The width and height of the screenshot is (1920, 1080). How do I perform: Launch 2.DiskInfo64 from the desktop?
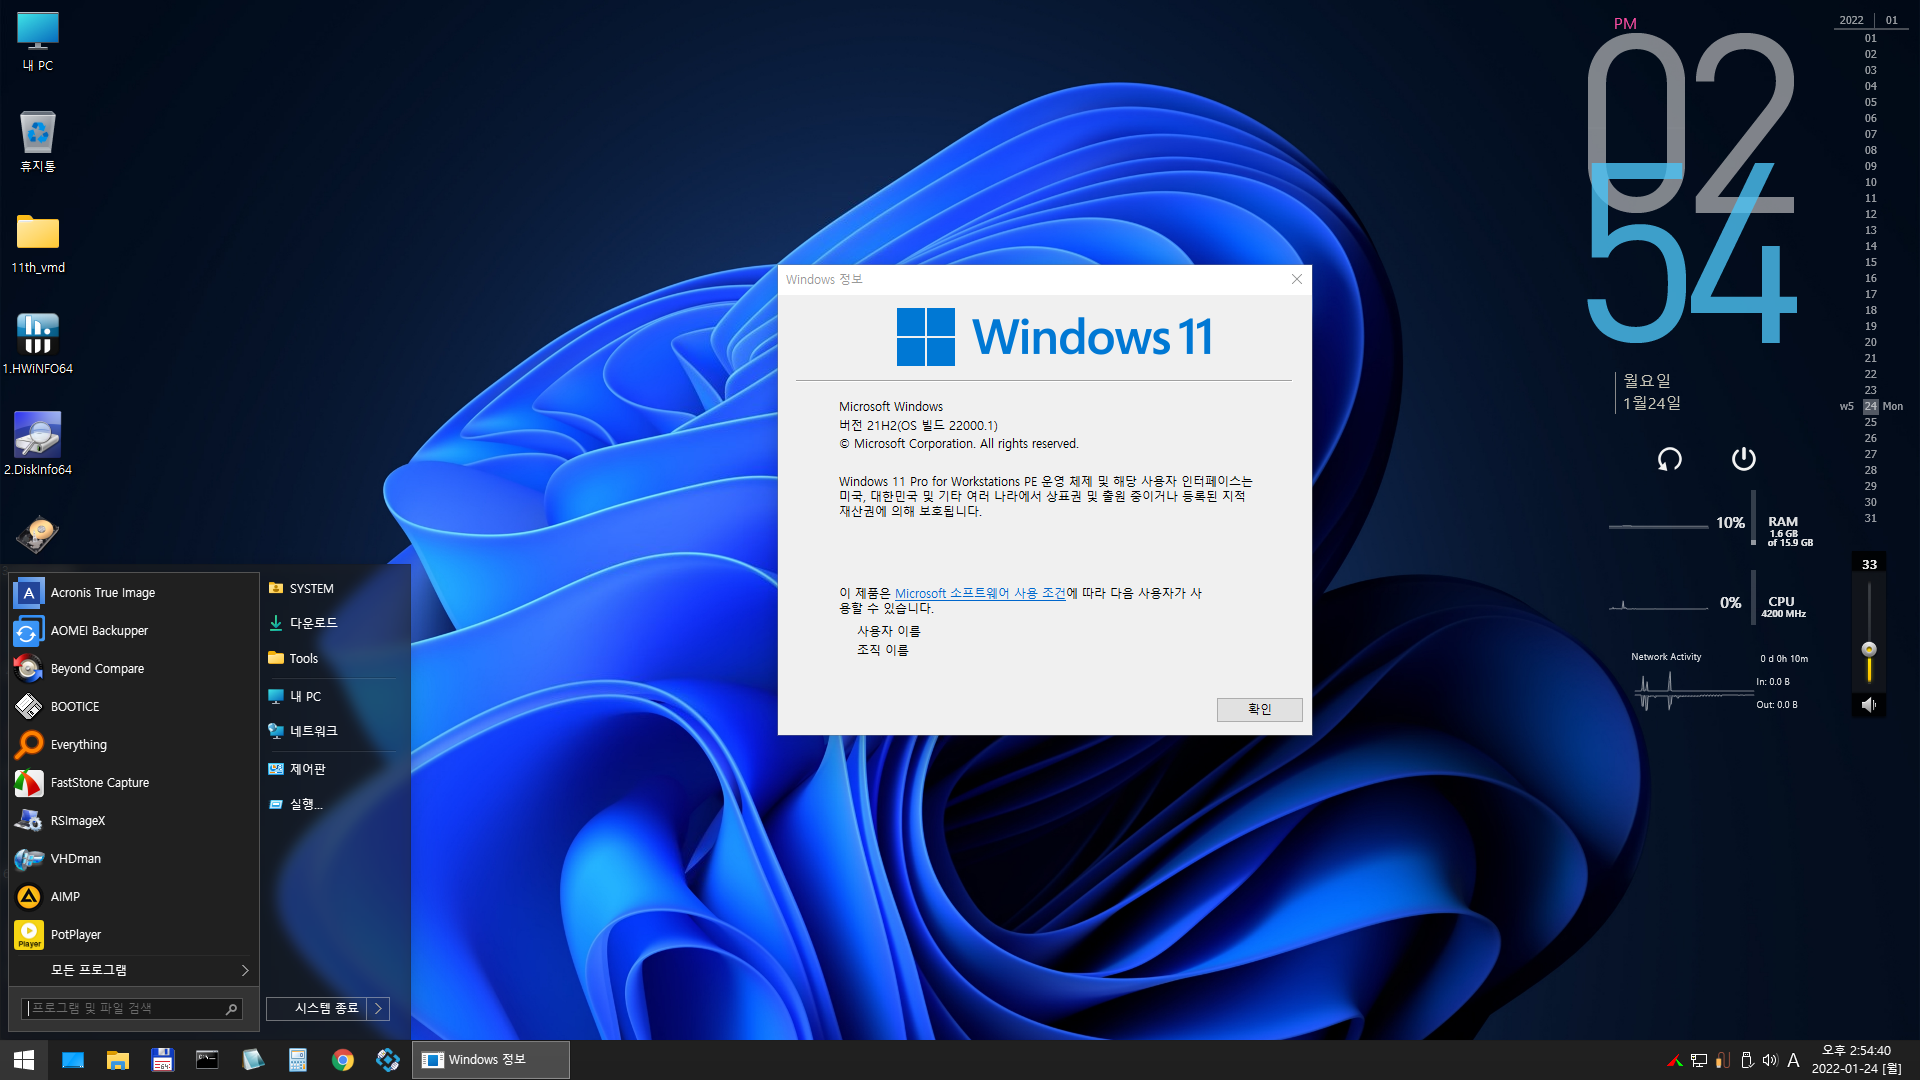pos(38,444)
